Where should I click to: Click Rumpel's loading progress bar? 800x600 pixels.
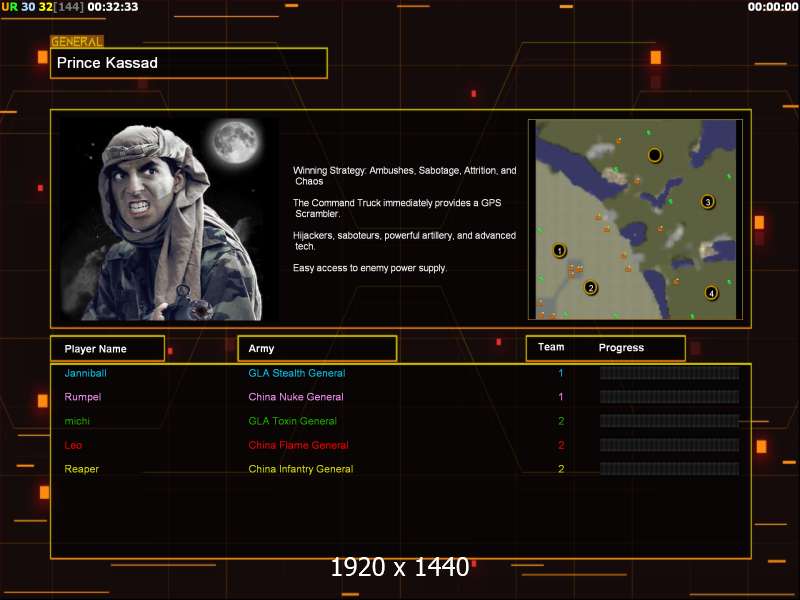(x=669, y=397)
